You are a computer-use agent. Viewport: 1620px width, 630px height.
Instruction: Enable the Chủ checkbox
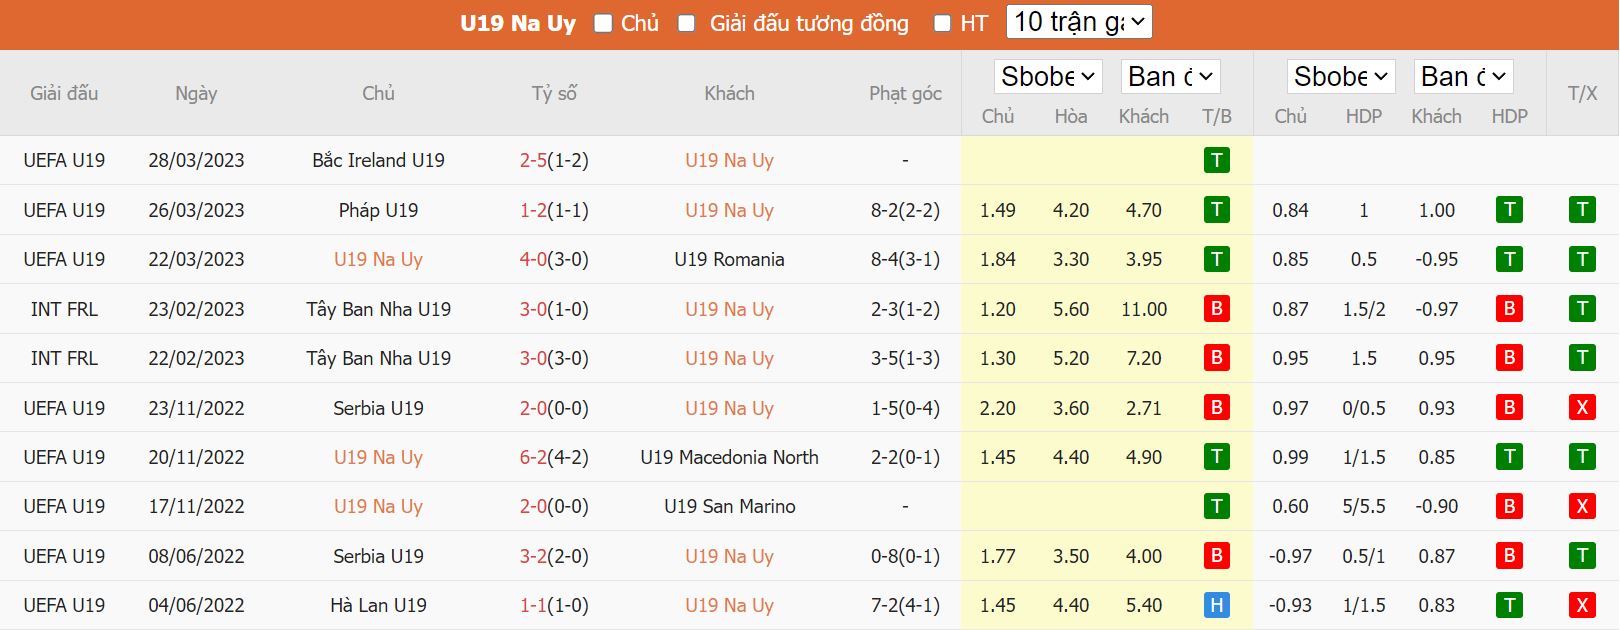pyautogui.click(x=603, y=23)
